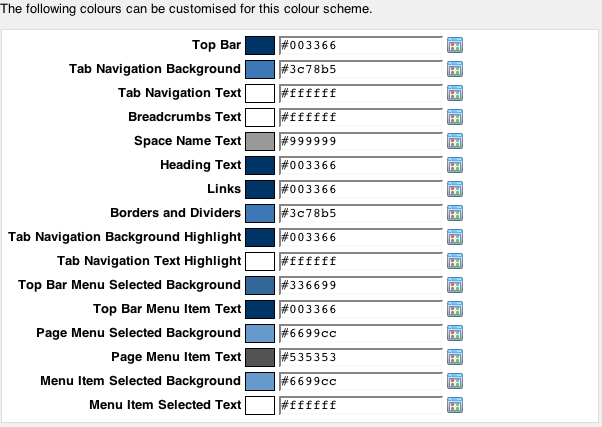Click the Page Menu Selected Background swatch
The width and height of the screenshot is (602, 427).
260,333
